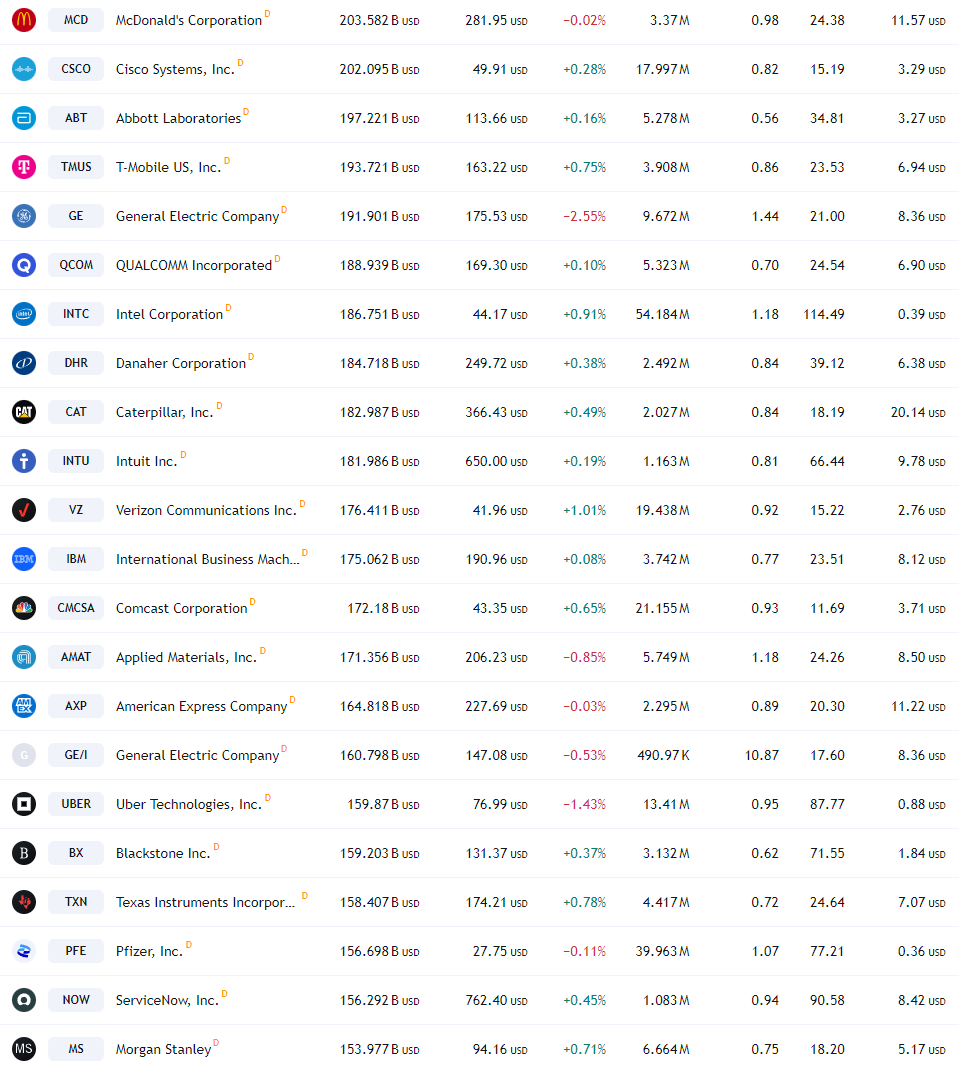This screenshot has height=1069, width=959.
Task: Click the American Express logo icon
Action: [x=24, y=706]
